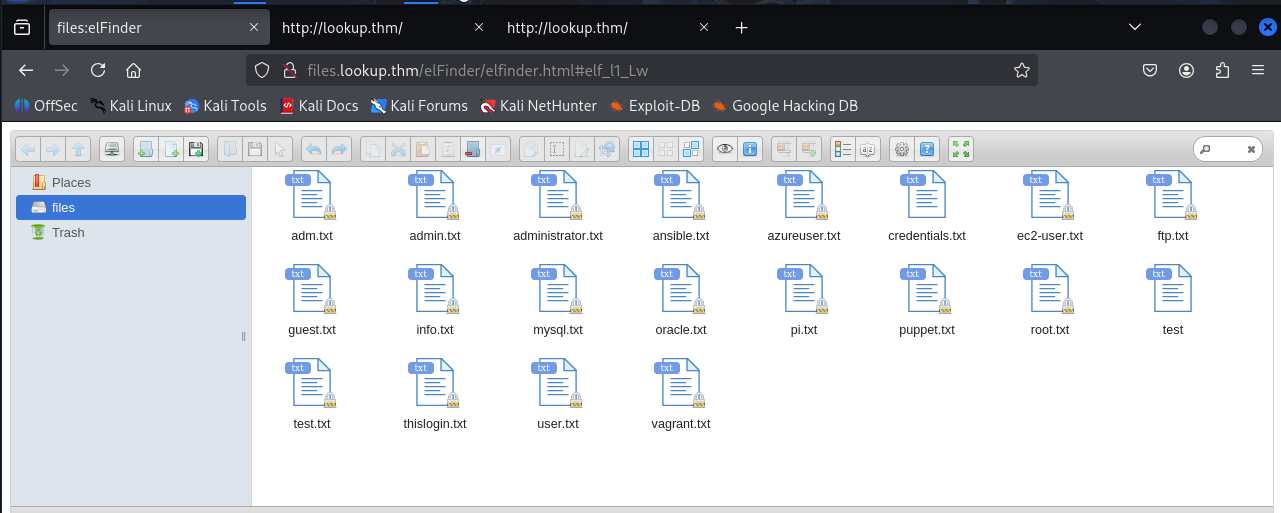Click the Upload files floppy icon
The width and height of the screenshot is (1281, 513).
pyautogui.click(x=196, y=150)
